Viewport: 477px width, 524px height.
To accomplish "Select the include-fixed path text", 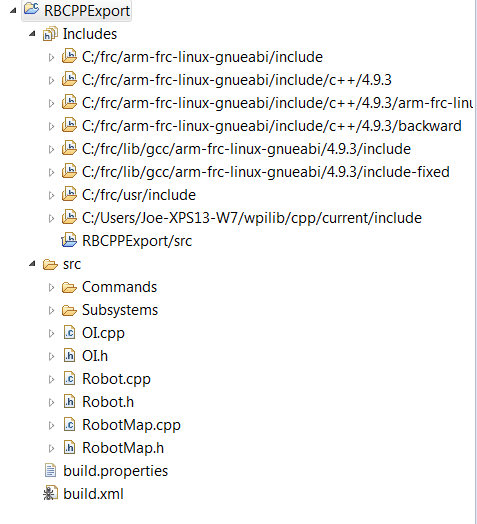I will (266, 172).
